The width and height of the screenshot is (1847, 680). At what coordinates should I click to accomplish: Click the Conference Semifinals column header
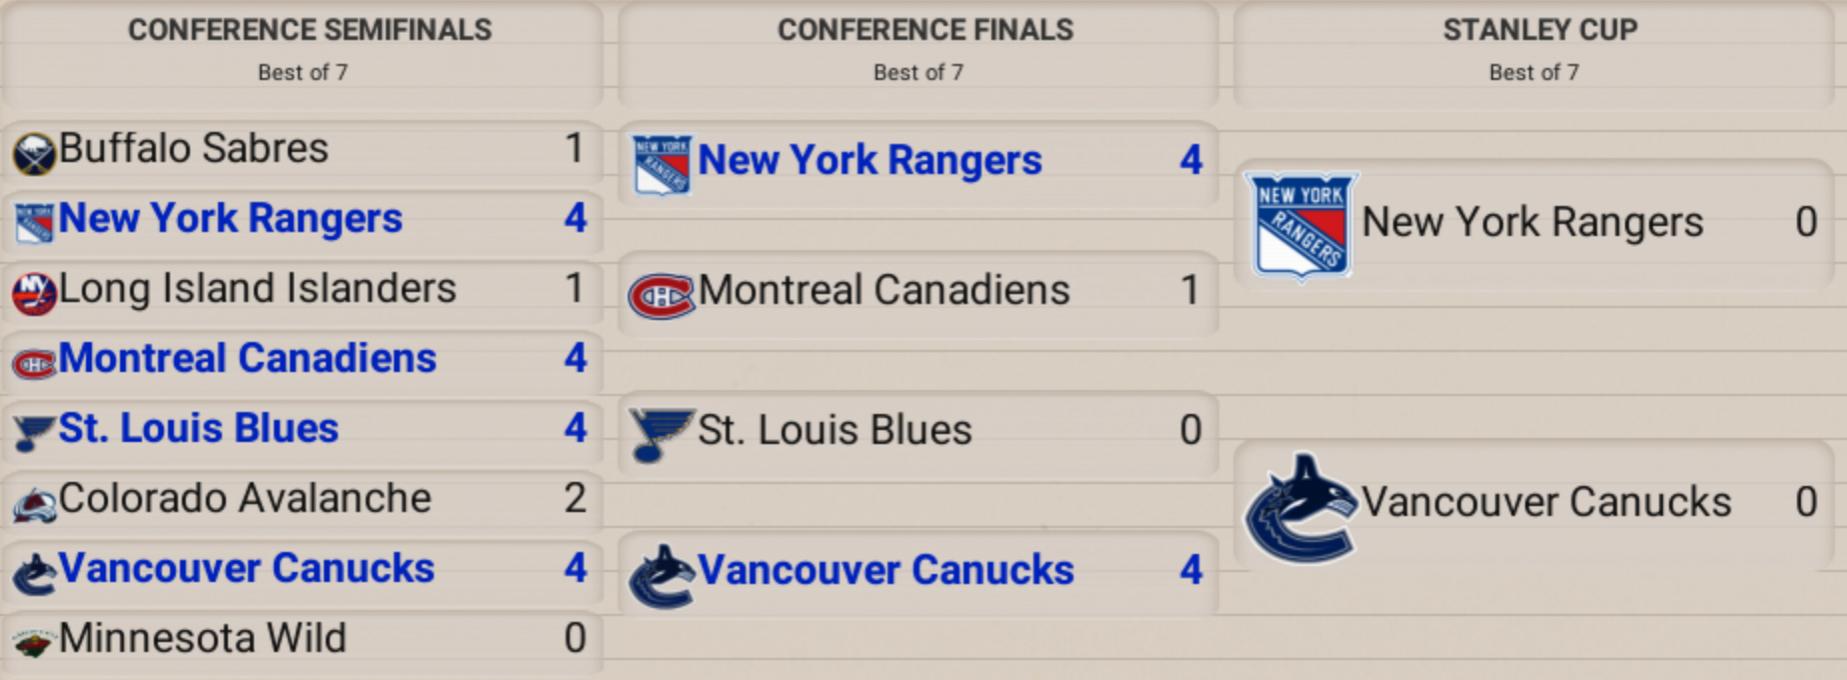tap(309, 31)
